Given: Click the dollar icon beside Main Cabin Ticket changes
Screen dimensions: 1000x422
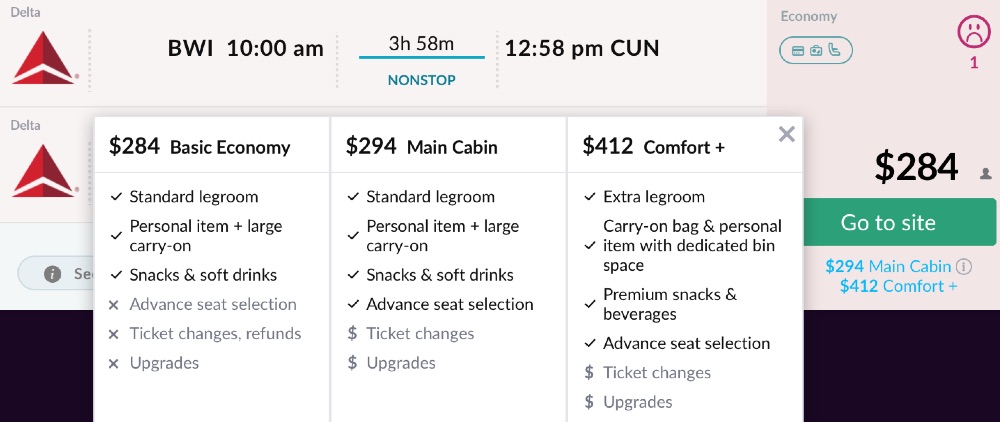Looking at the screenshot, I should pyautogui.click(x=352, y=334).
